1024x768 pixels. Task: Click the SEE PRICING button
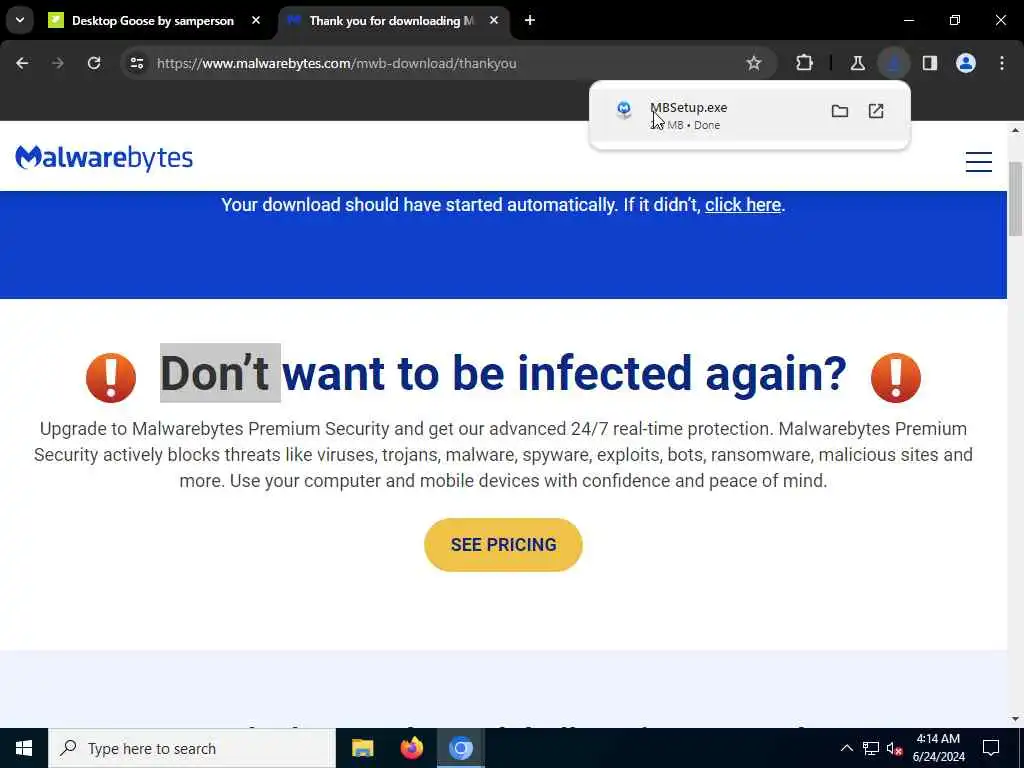(x=503, y=545)
